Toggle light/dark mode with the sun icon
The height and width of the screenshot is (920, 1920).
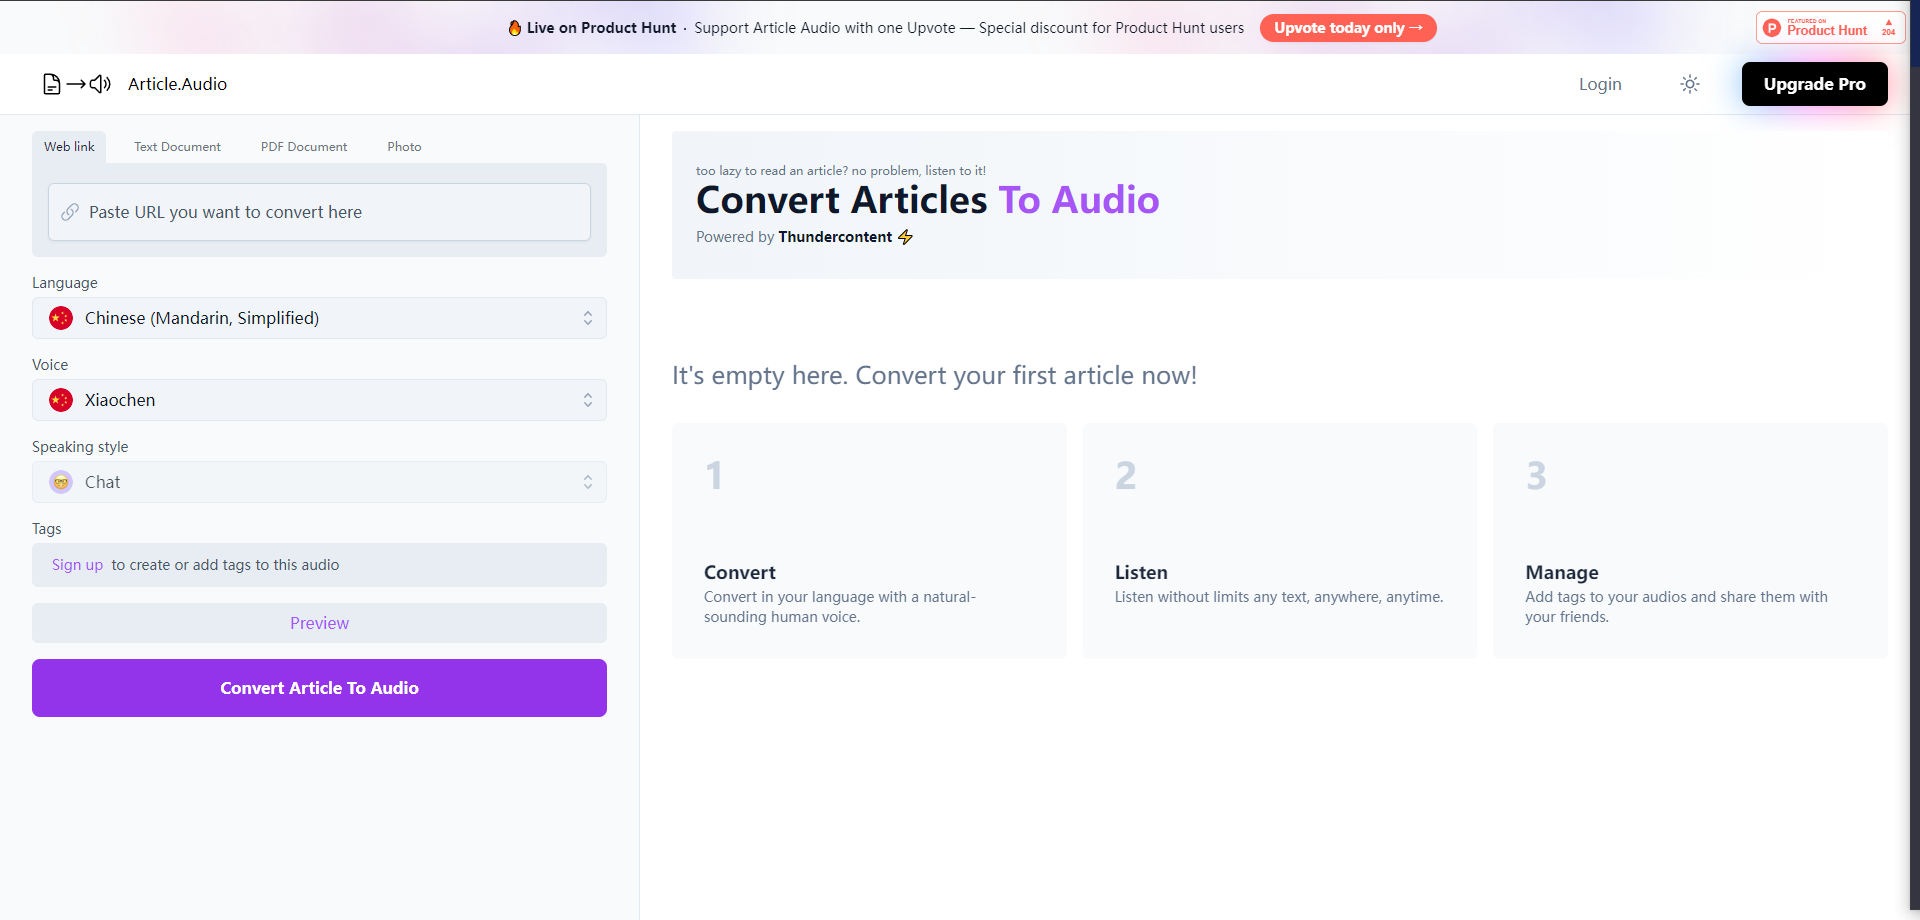point(1689,84)
